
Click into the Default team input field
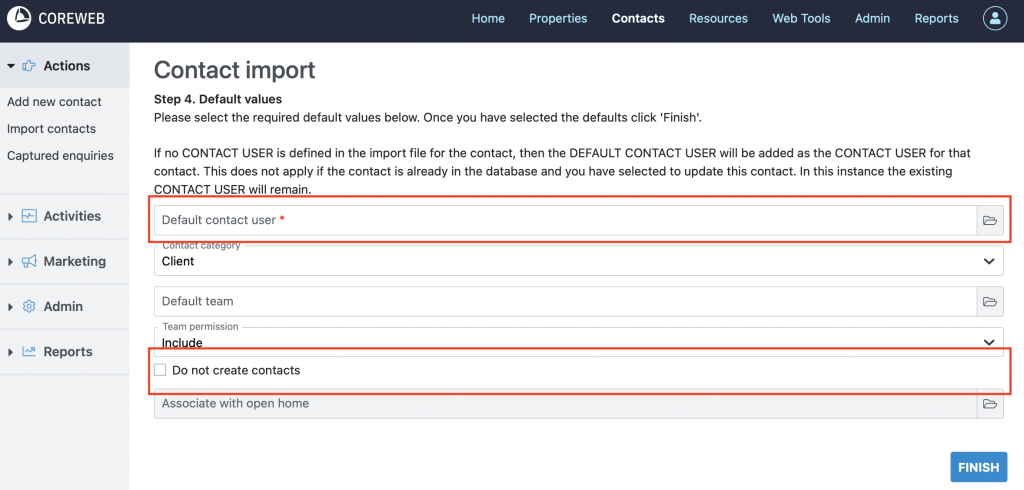(565, 301)
